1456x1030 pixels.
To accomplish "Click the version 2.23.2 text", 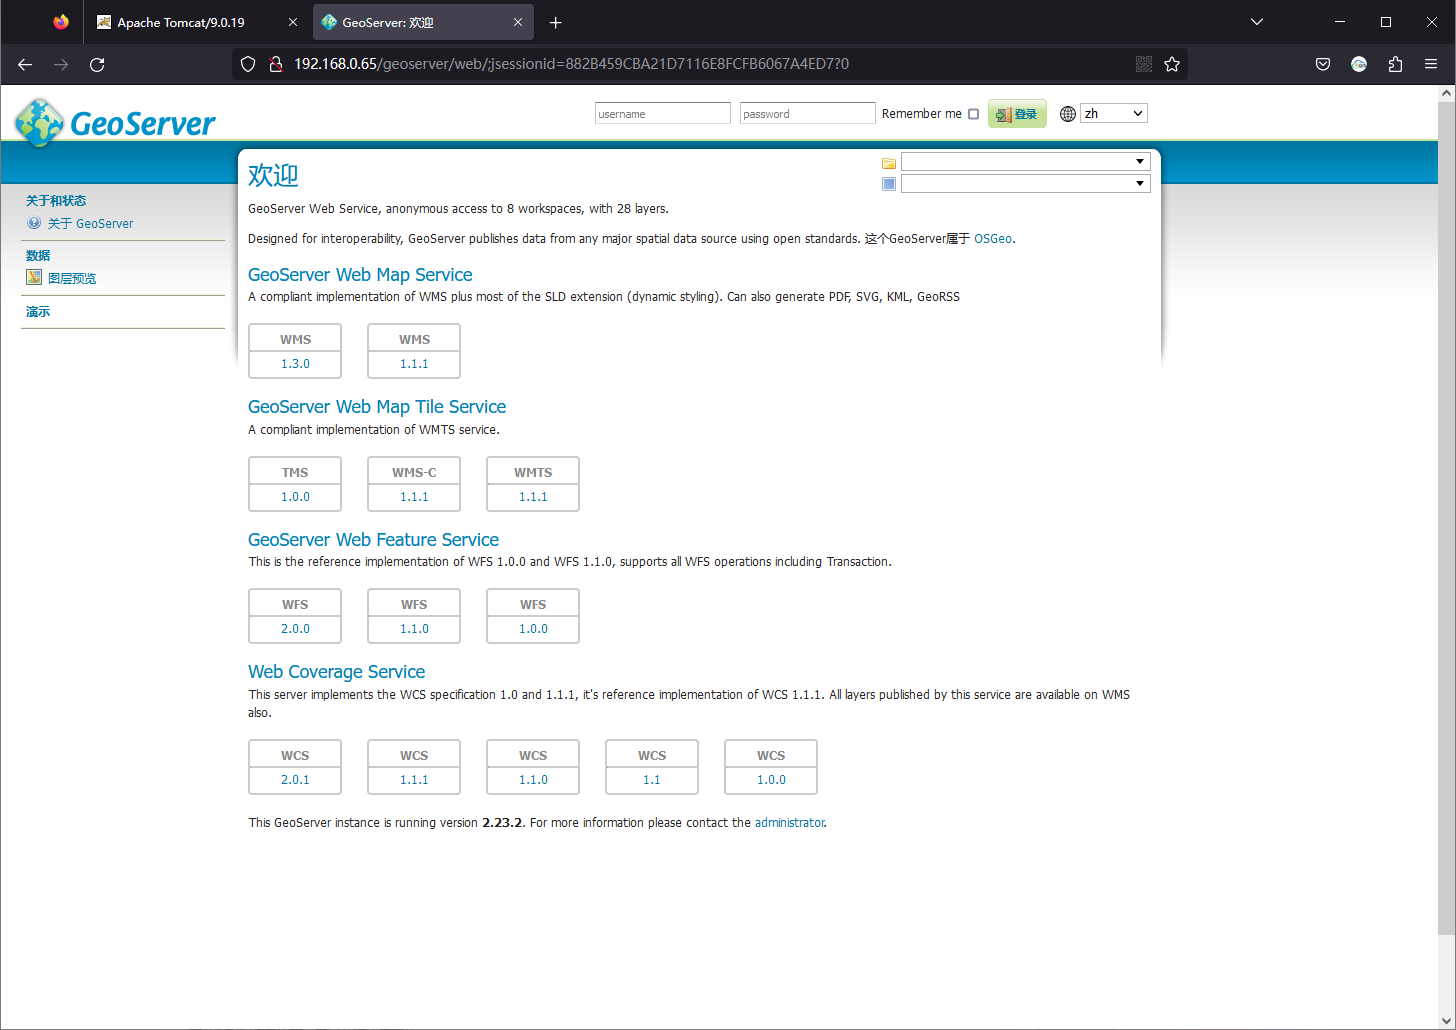I will 502,823.
